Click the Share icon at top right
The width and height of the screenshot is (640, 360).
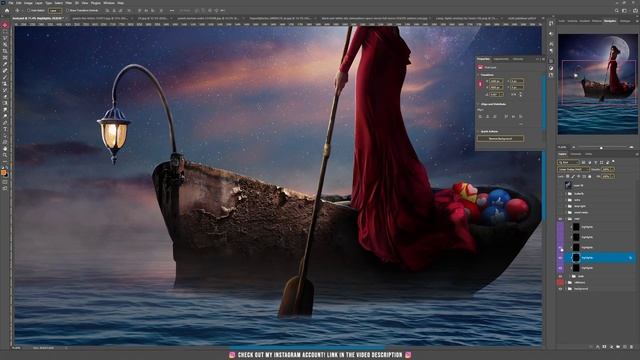pos(635,11)
